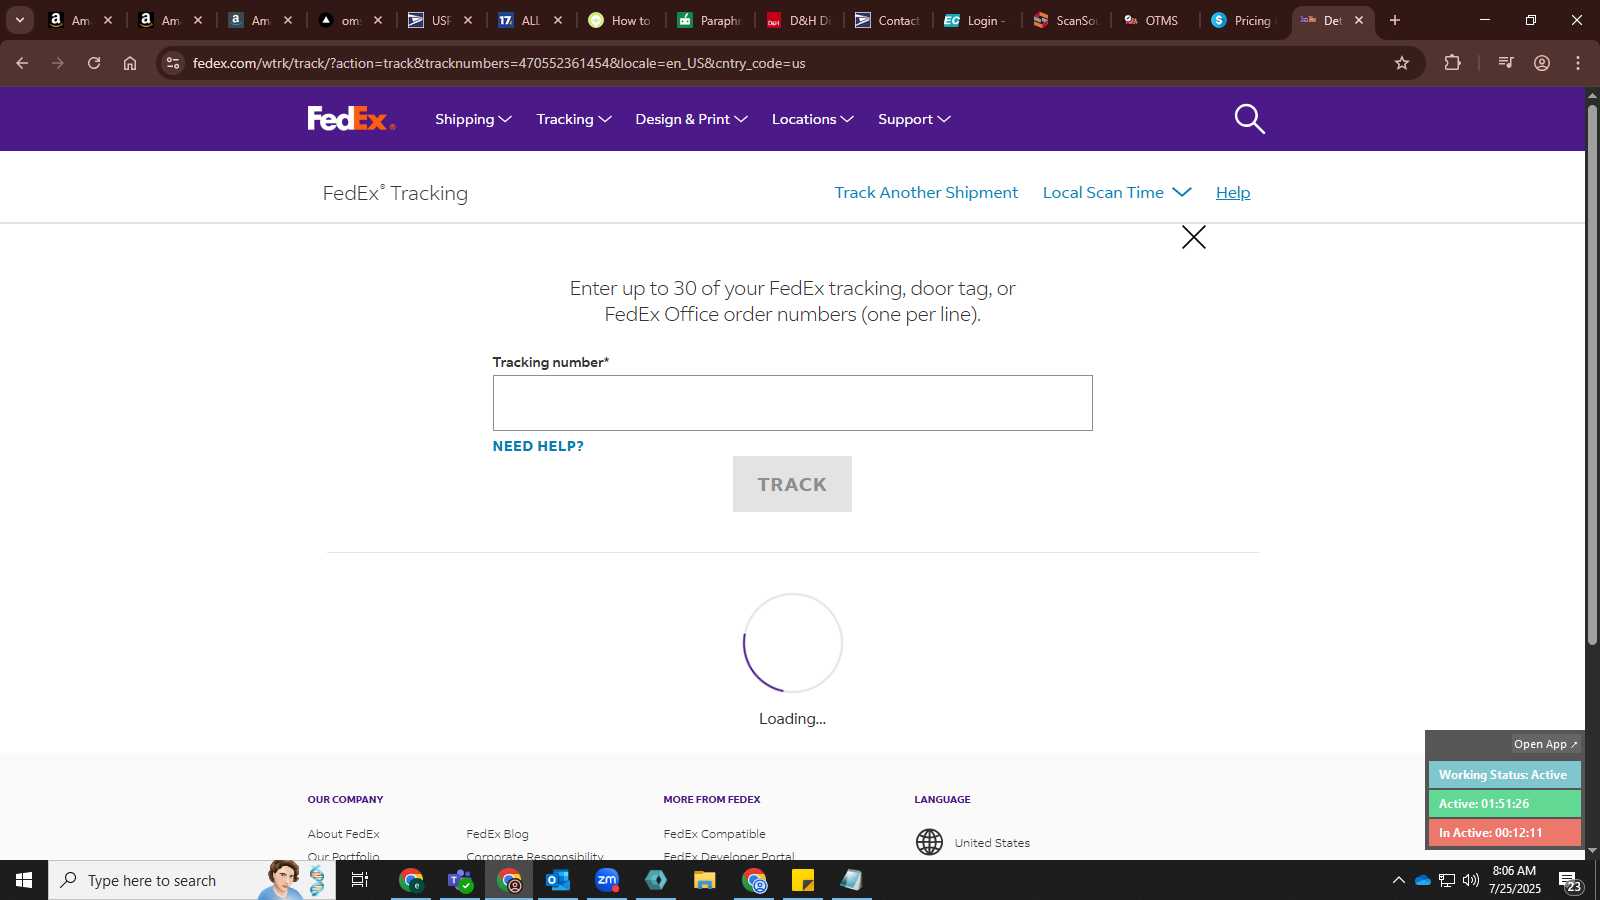Open the volume control in system tray
Screen dimensions: 1600x900
pos(1471,880)
